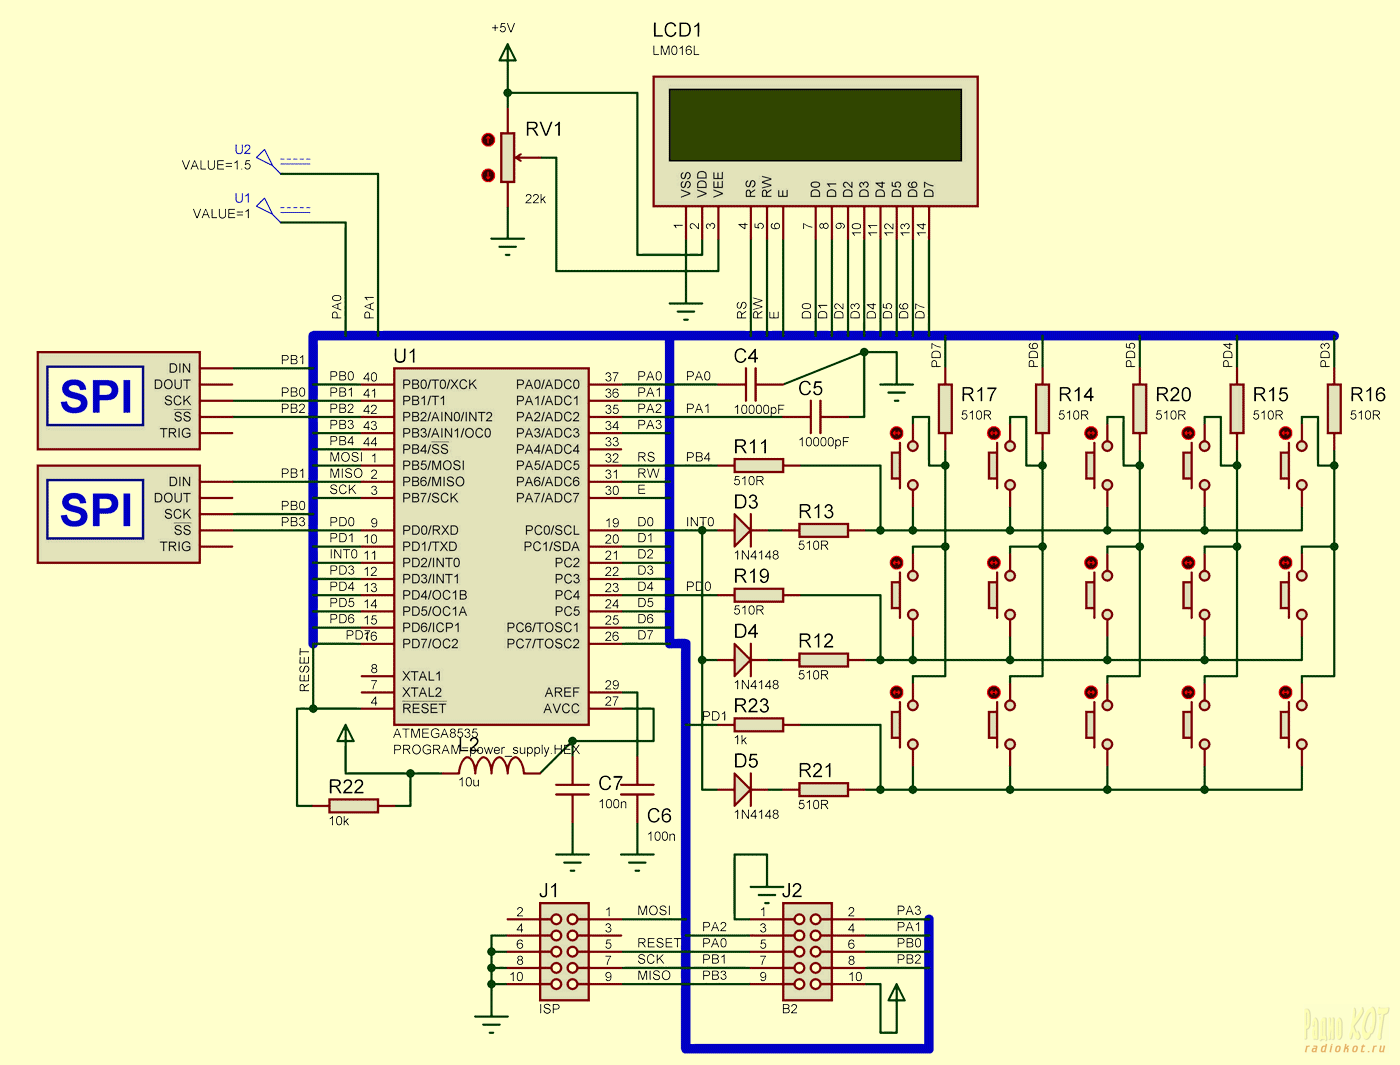Click RV1 upper red increment dot
The height and width of the screenshot is (1065, 1400).
(488, 140)
